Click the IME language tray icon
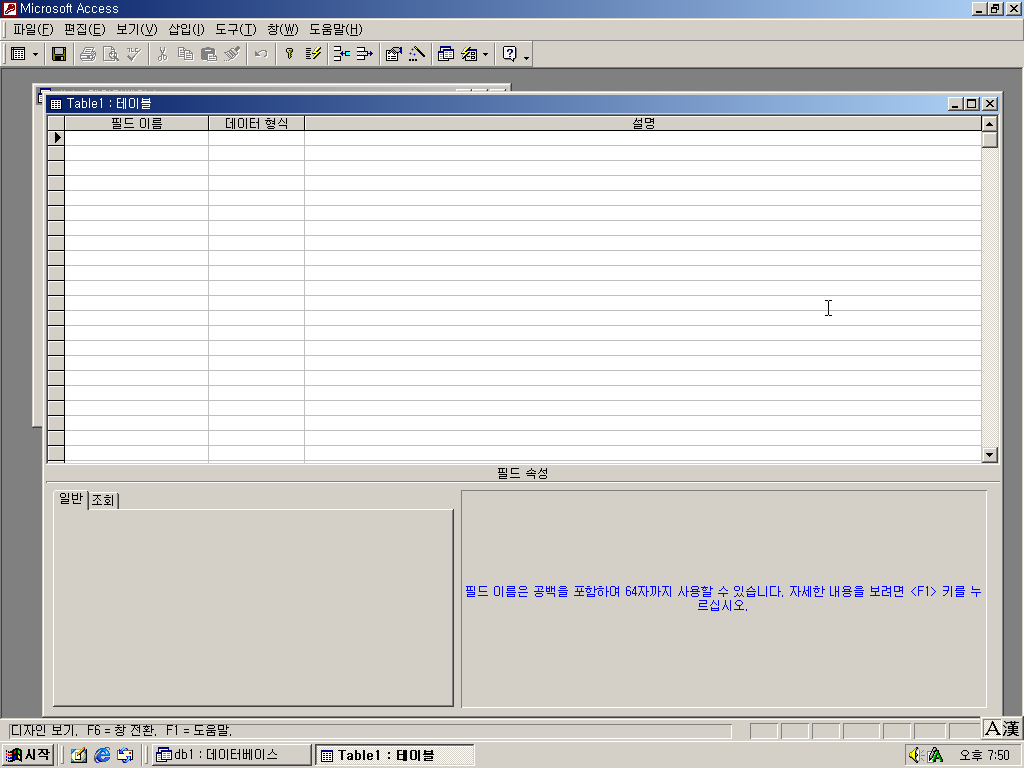The width and height of the screenshot is (1024, 768). 936,755
